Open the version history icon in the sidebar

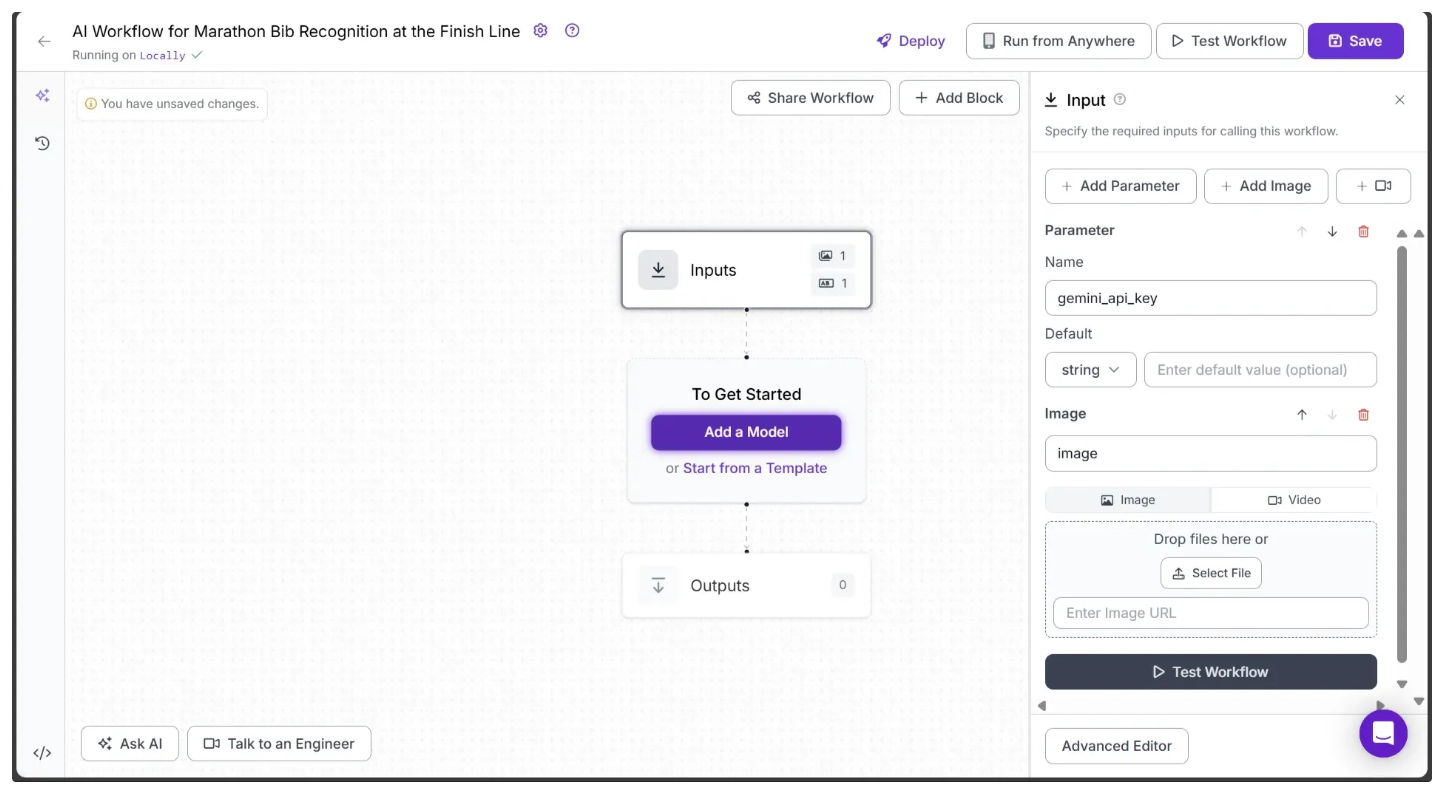tap(42, 143)
